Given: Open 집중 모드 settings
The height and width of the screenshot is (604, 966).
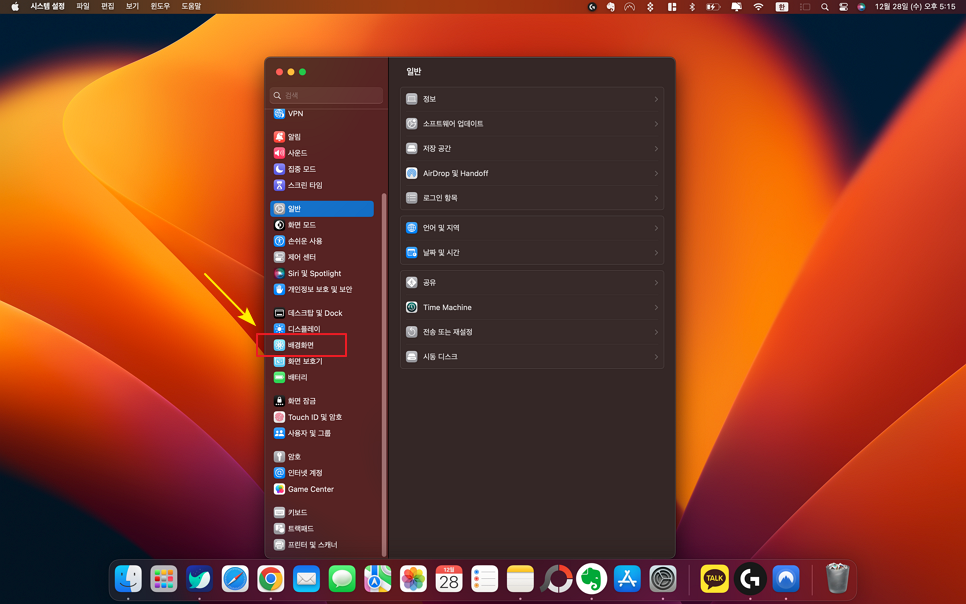Looking at the screenshot, I should pyautogui.click(x=322, y=169).
